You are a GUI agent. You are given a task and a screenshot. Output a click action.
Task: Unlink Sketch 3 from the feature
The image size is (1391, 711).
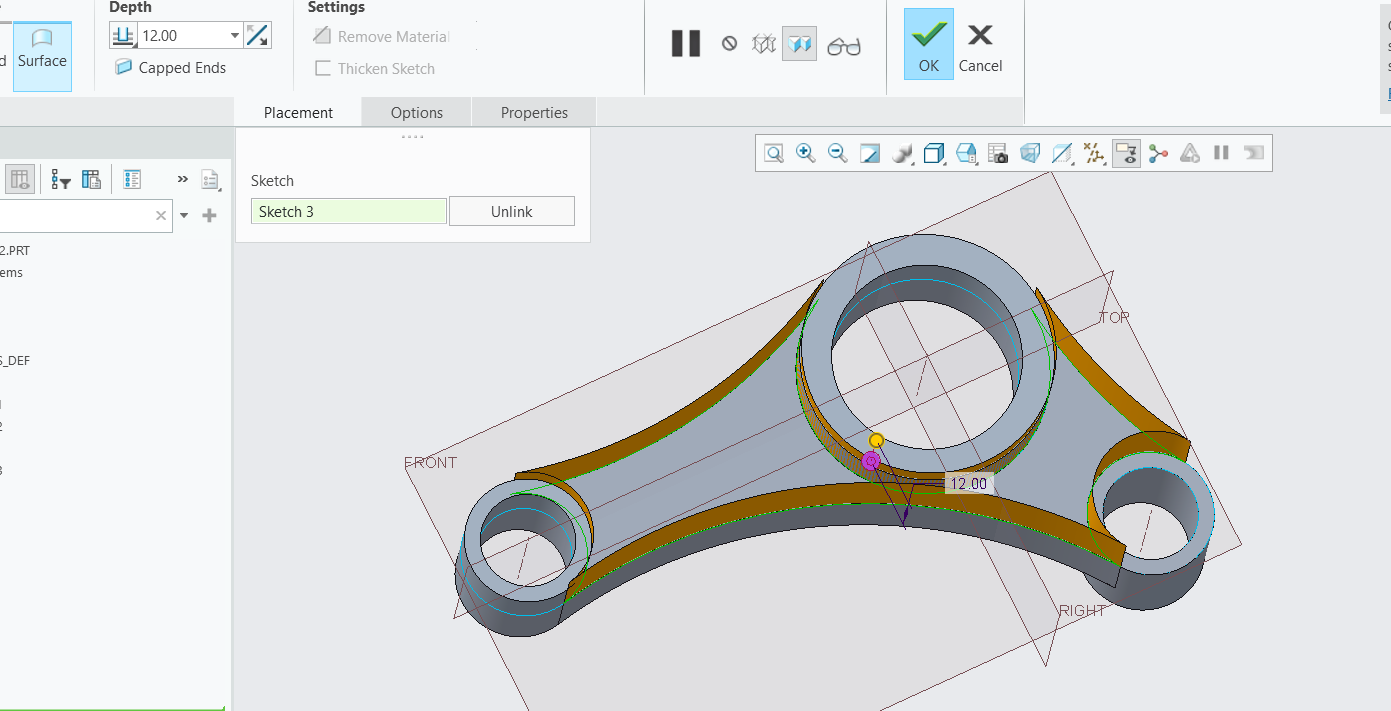point(511,211)
